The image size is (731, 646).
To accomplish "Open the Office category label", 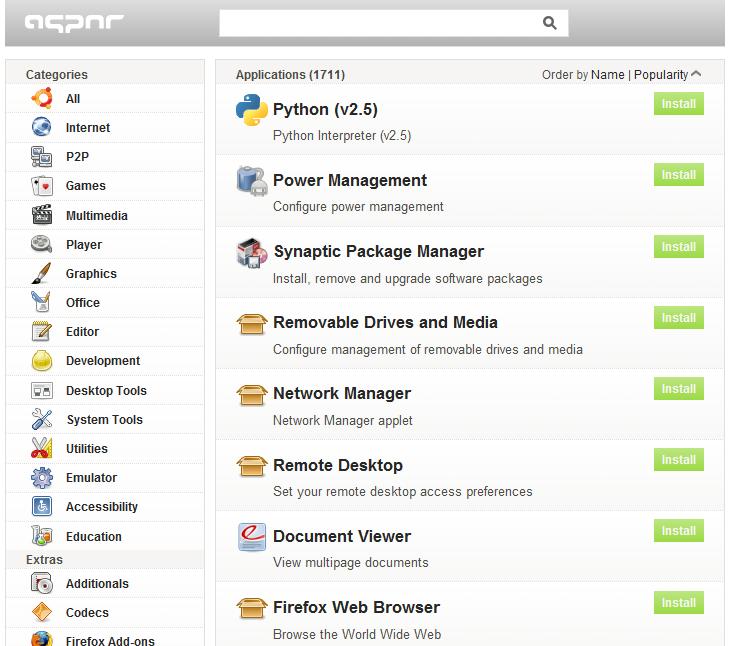I will (x=83, y=302).
